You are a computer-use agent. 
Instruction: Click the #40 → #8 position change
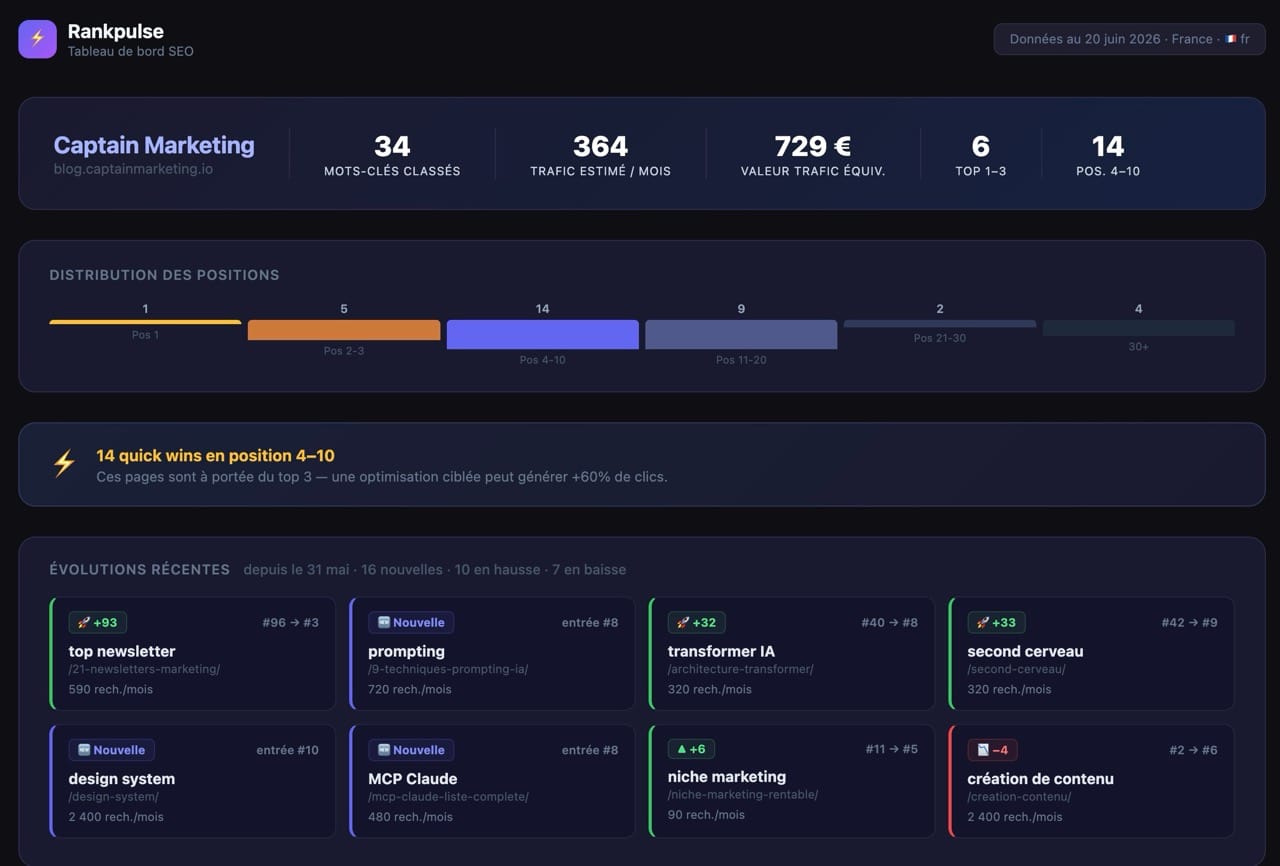tap(890, 622)
